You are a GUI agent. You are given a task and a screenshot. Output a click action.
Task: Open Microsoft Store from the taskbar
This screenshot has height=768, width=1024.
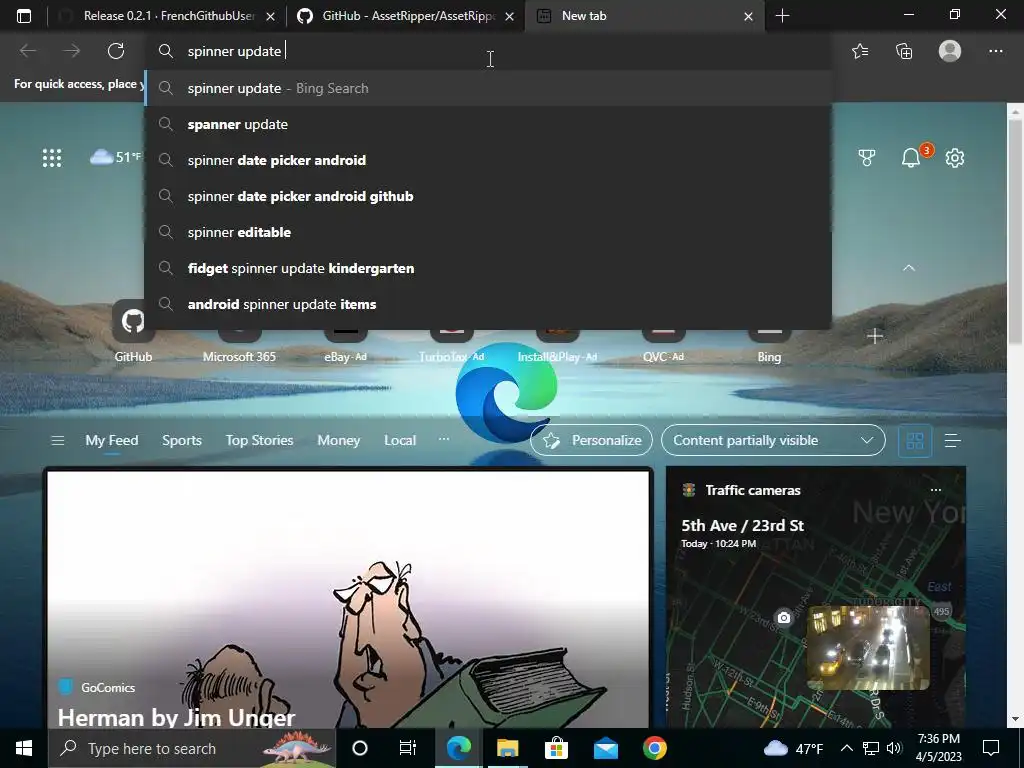(x=556, y=748)
